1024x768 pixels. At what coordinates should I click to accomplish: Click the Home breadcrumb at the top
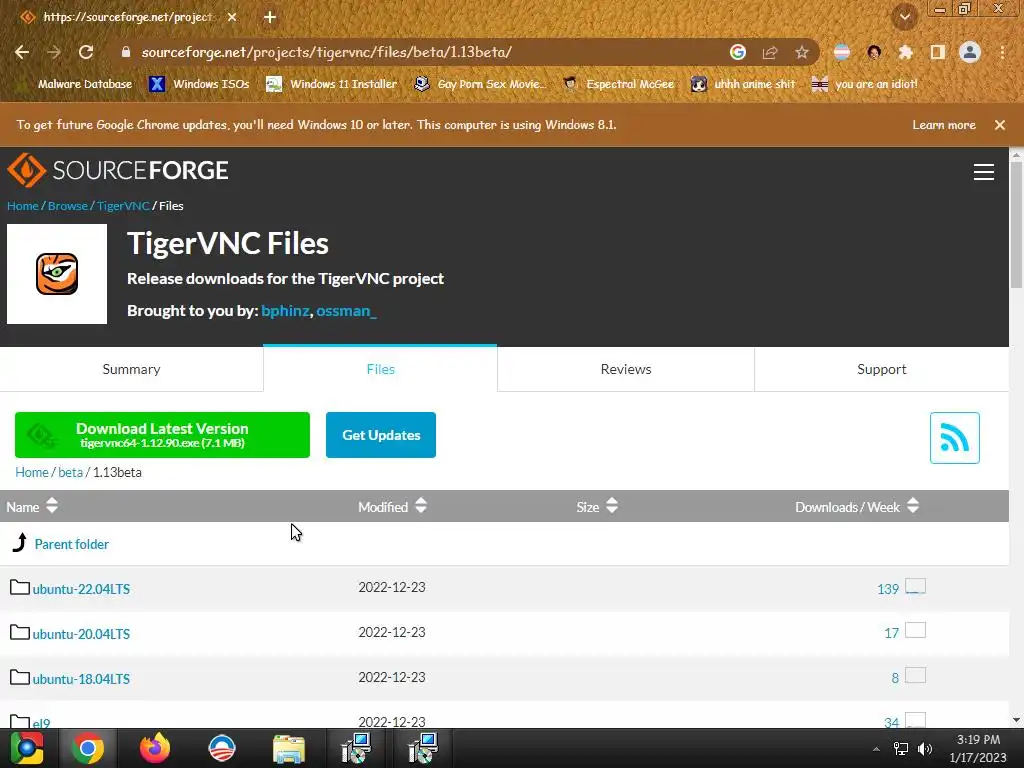click(x=23, y=206)
